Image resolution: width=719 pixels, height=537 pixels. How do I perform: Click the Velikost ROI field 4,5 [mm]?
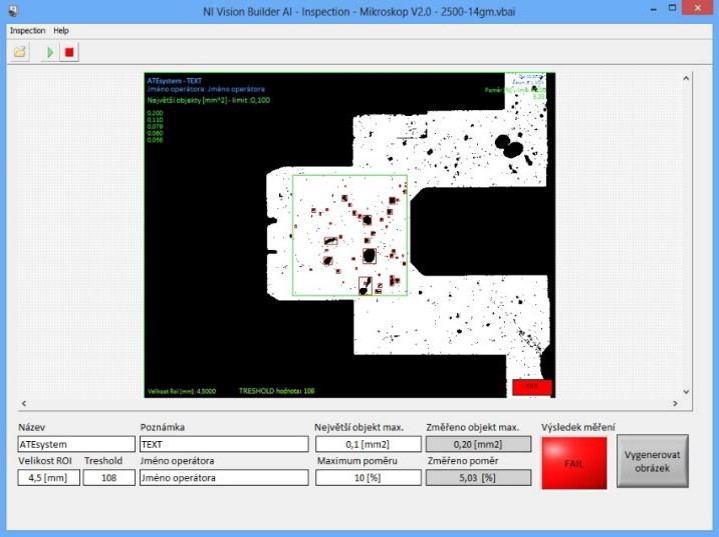click(49, 478)
